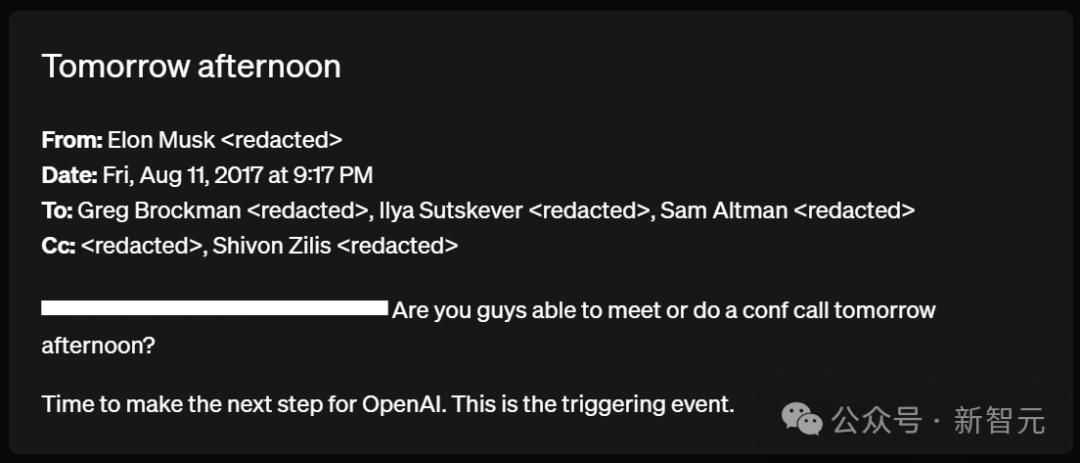The image size is (1080, 463).
Task: Click the WeChat logo icon in the watermark
Action: (x=802, y=420)
